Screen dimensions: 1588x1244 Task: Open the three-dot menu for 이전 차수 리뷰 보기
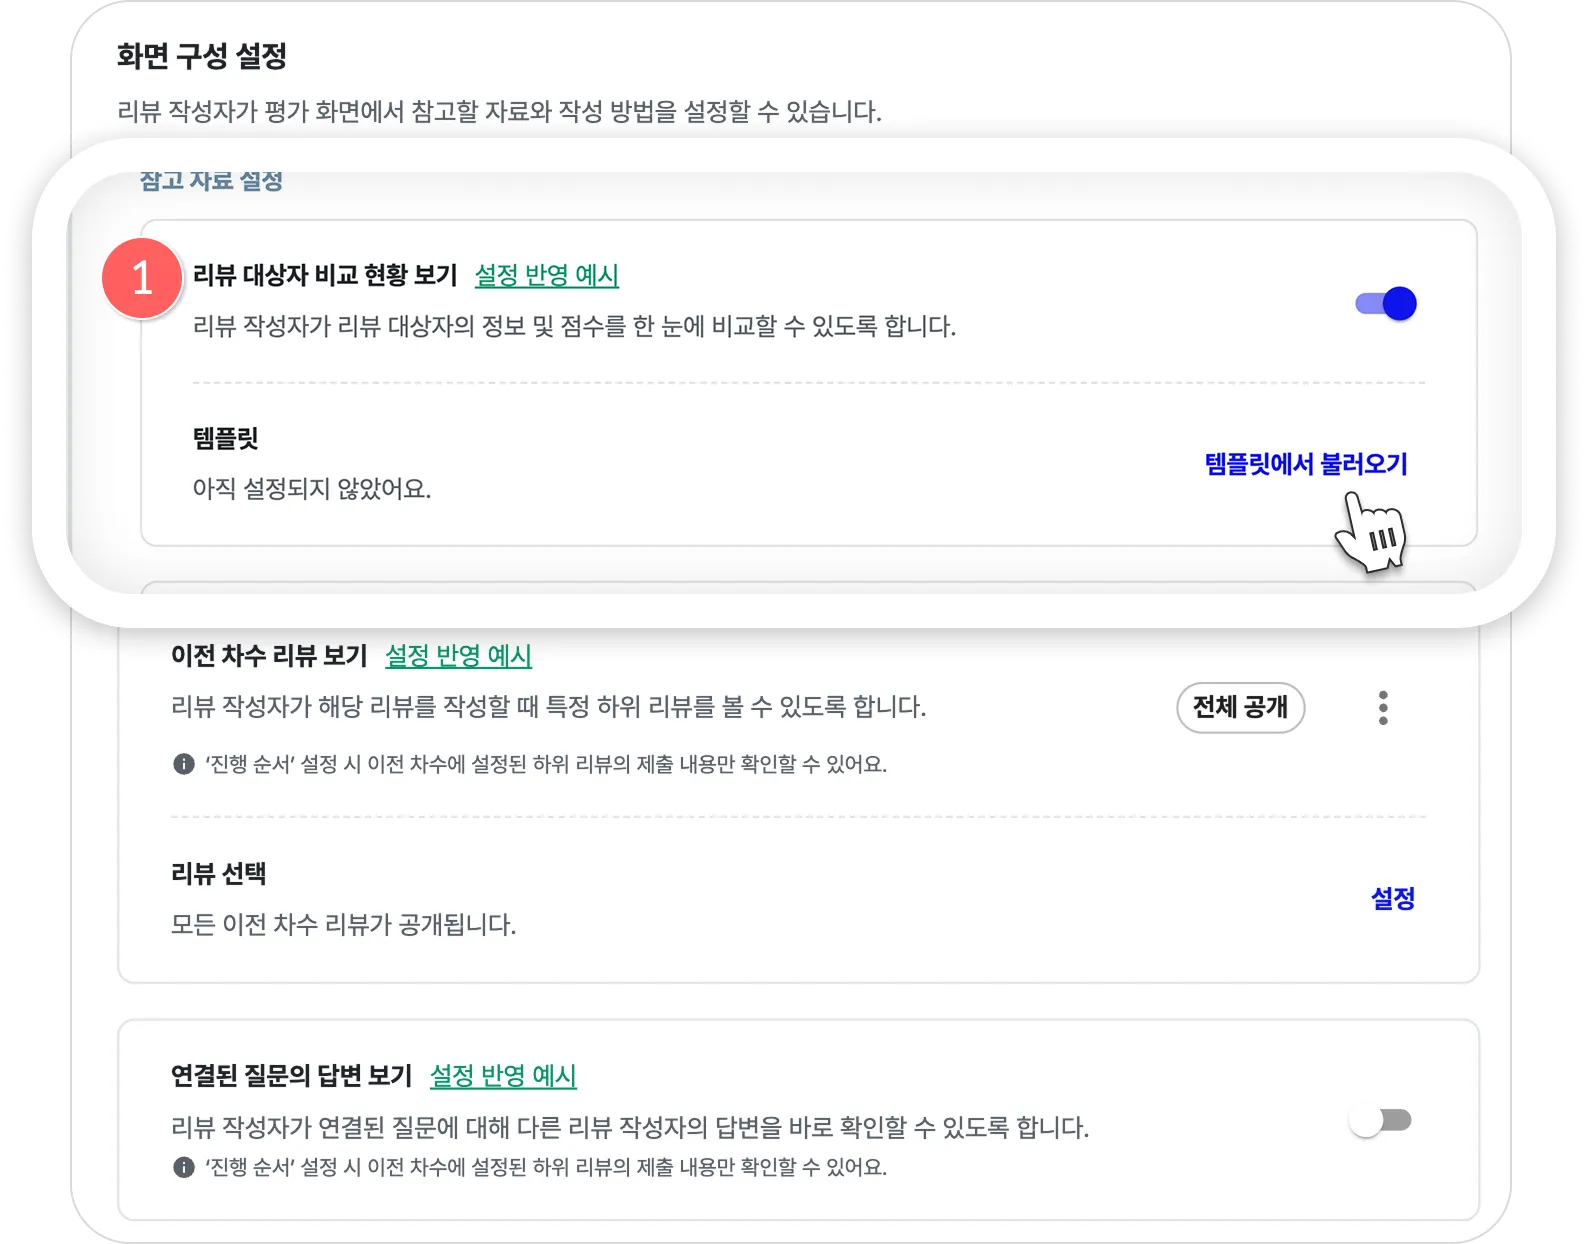coord(1383,708)
